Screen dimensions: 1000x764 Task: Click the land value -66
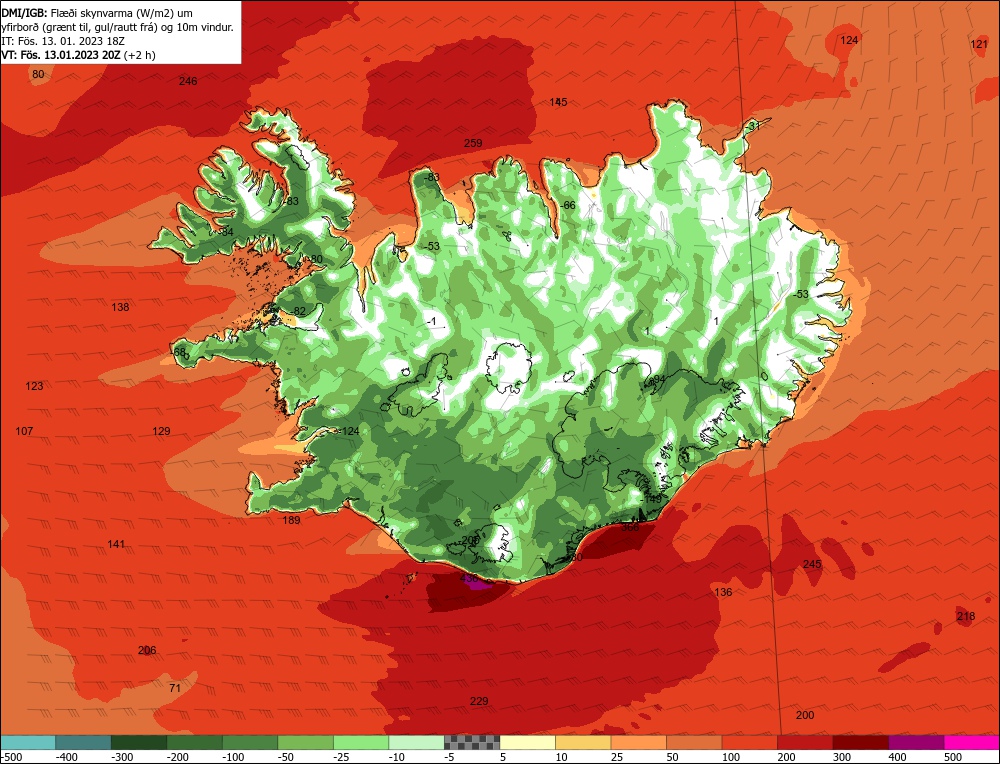coord(568,205)
